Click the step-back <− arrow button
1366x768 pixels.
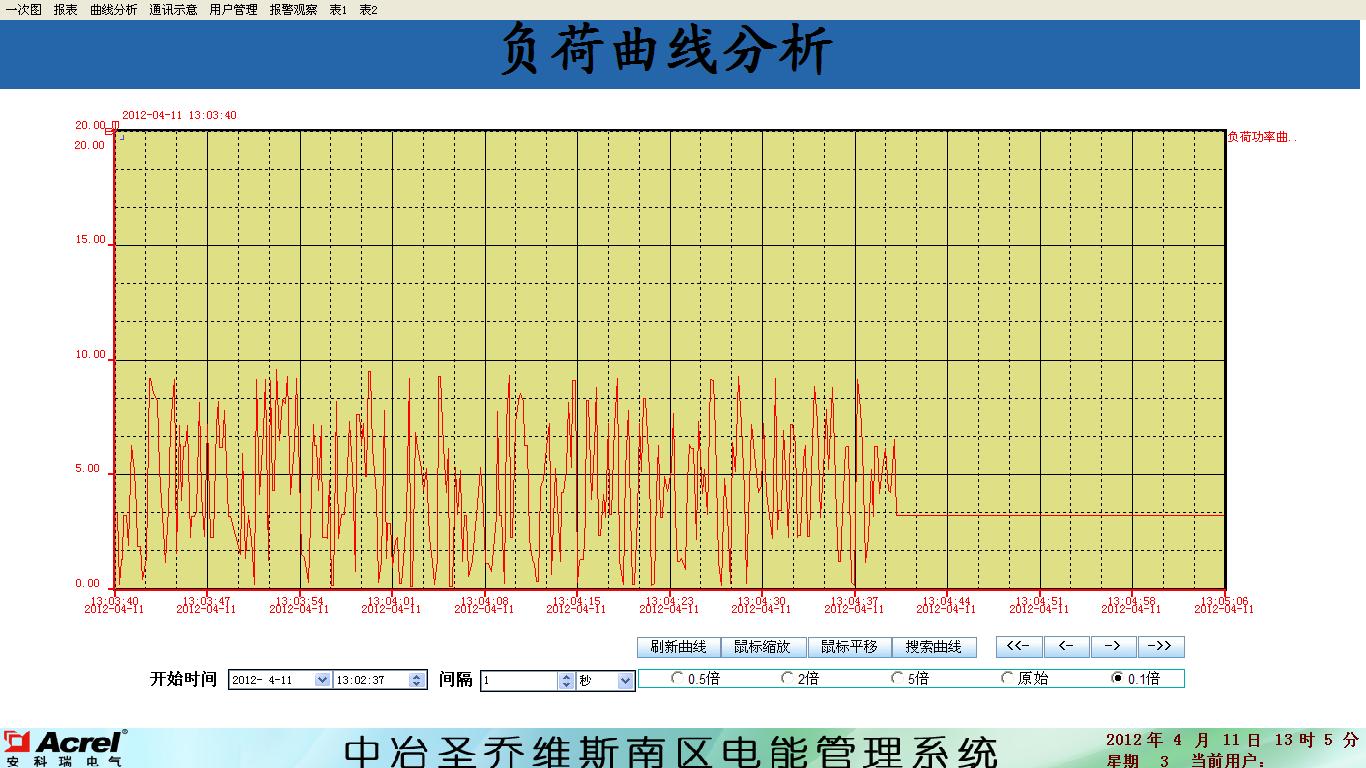point(1066,647)
